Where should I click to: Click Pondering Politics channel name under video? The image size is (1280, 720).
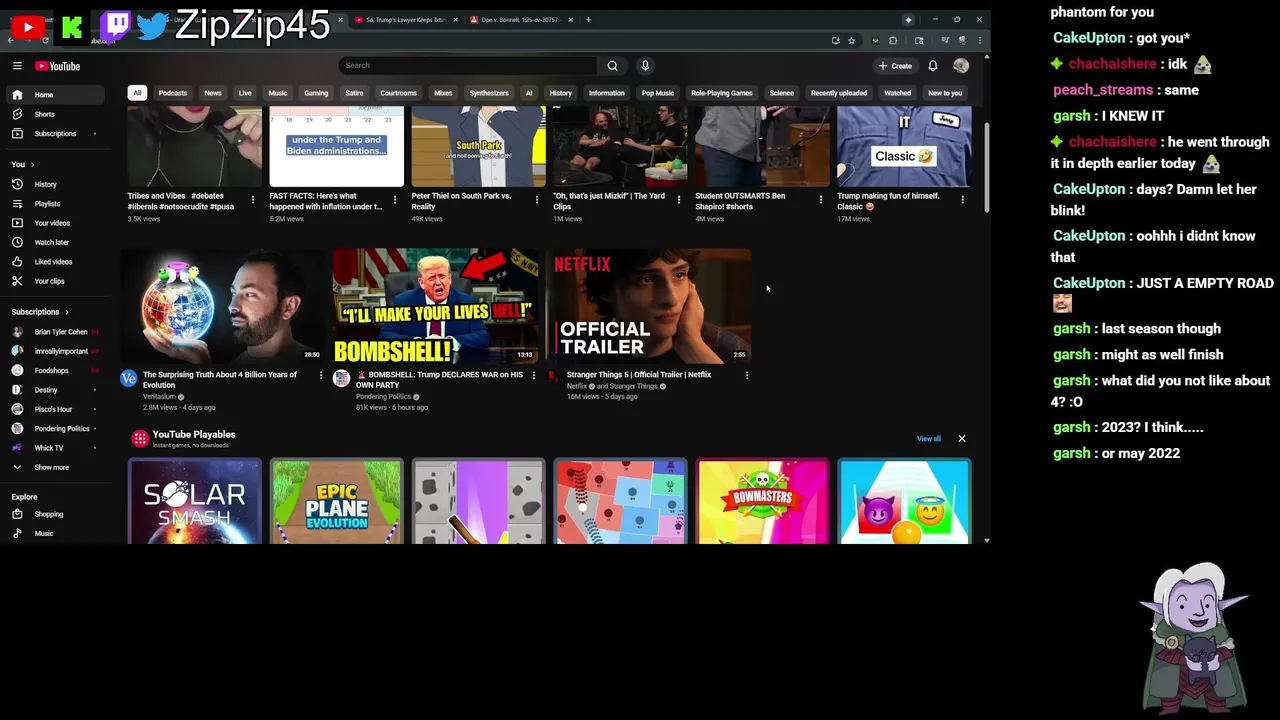(383, 397)
